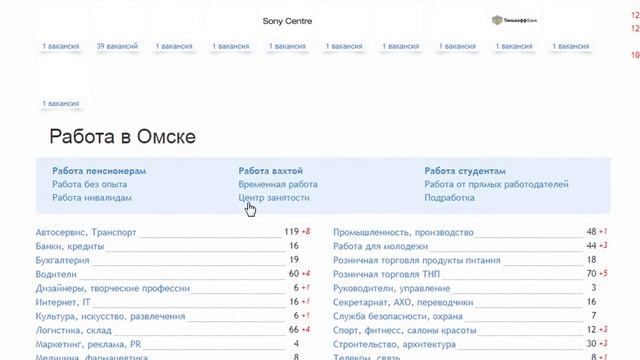
Task: Open the "Работа студентам" link
Action: point(465,171)
